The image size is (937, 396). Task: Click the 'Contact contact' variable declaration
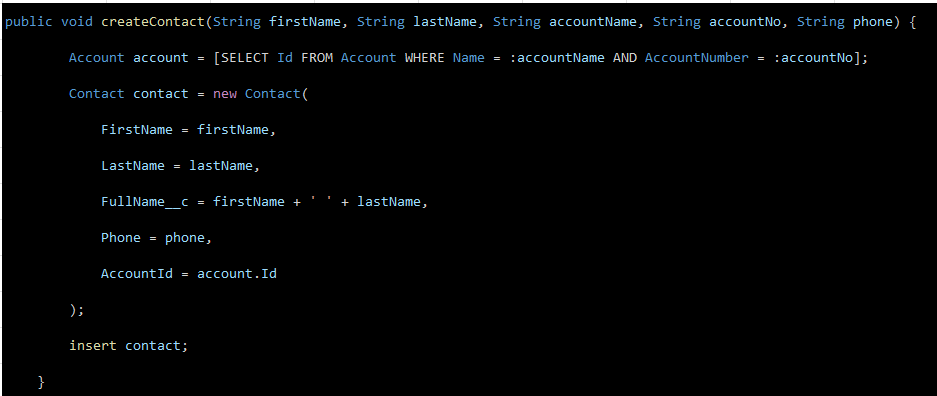pos(128,94)
